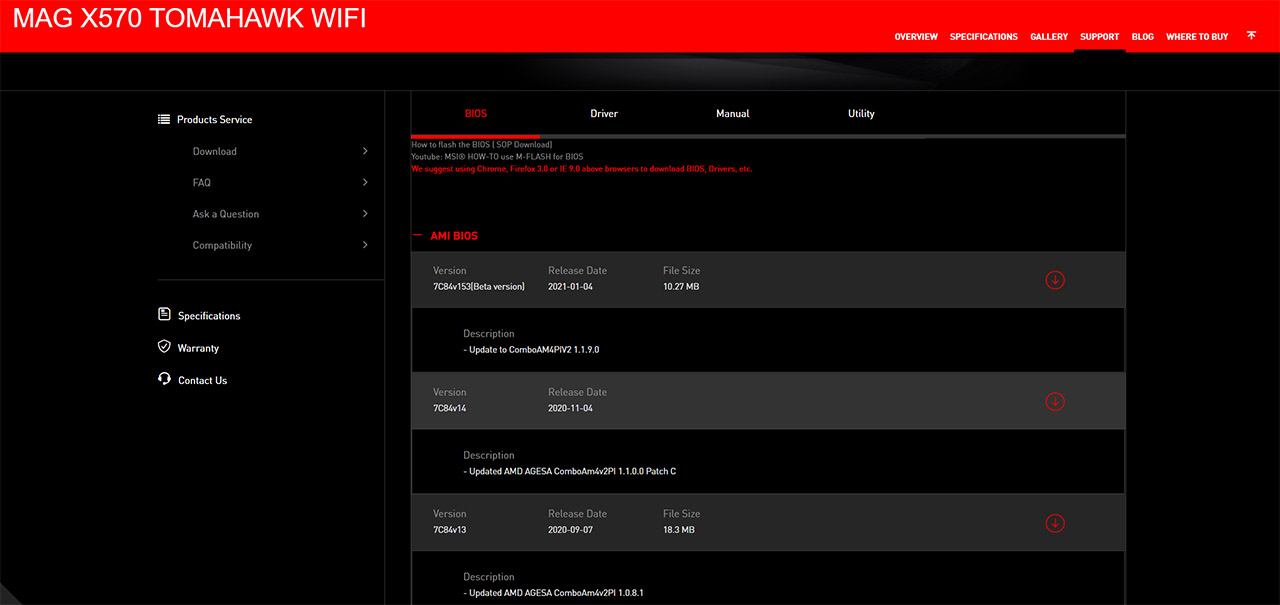Download BIOS version 7C84v14

pos(1055,401)
